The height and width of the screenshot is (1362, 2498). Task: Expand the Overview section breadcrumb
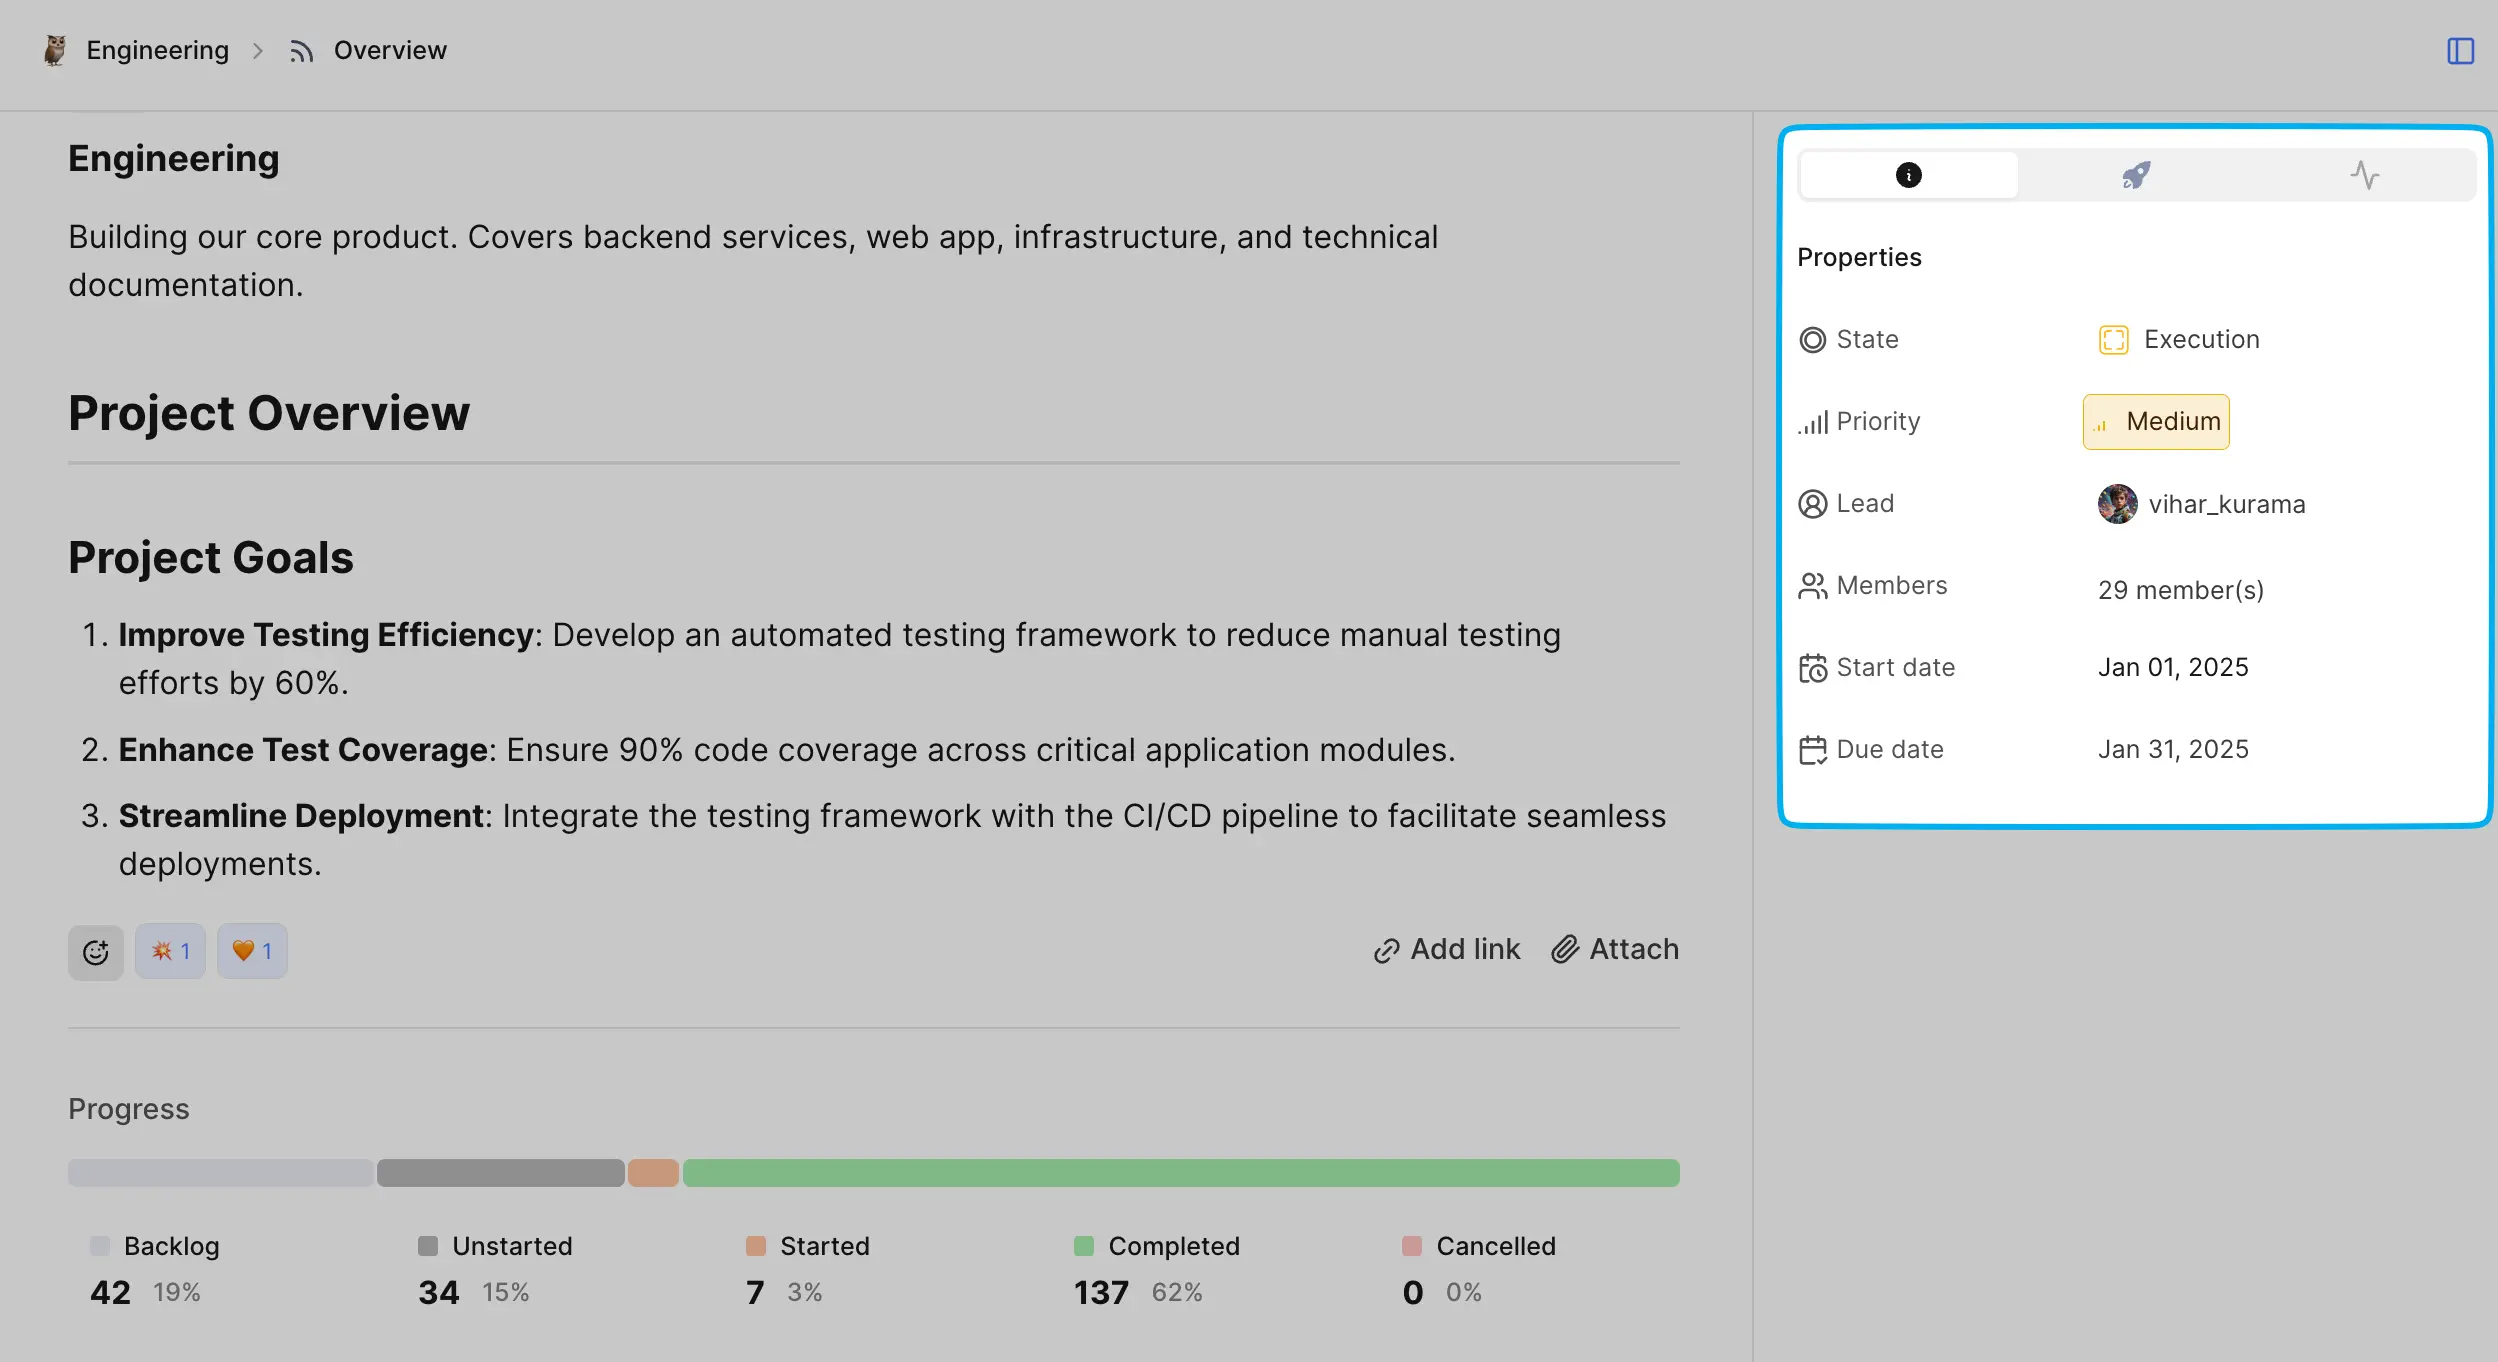pyautogui.click(x=389, y=50)
